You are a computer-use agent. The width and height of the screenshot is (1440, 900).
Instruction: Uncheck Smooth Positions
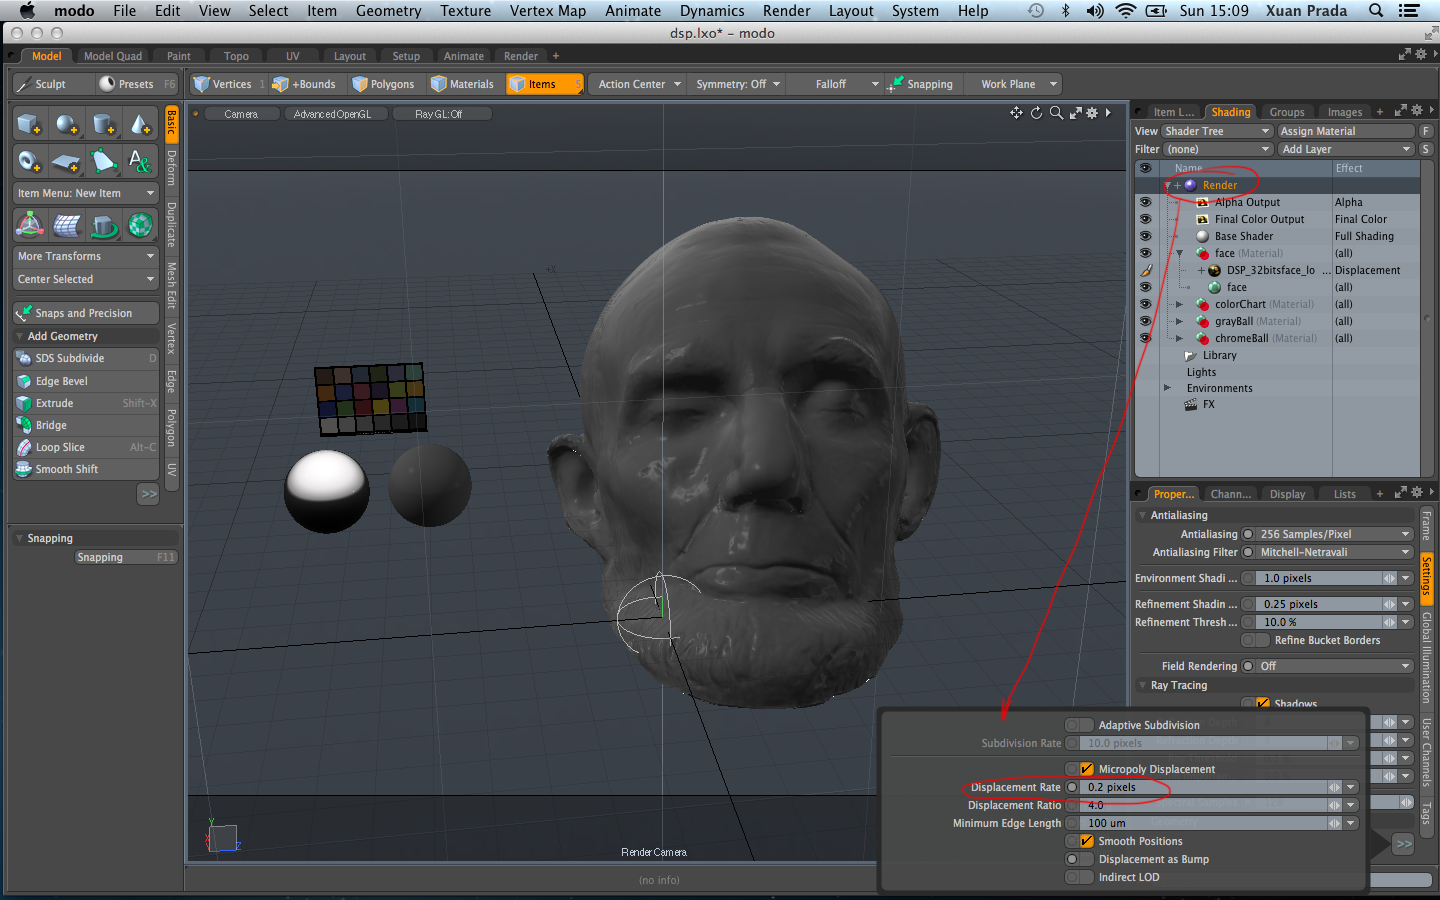1086,841
